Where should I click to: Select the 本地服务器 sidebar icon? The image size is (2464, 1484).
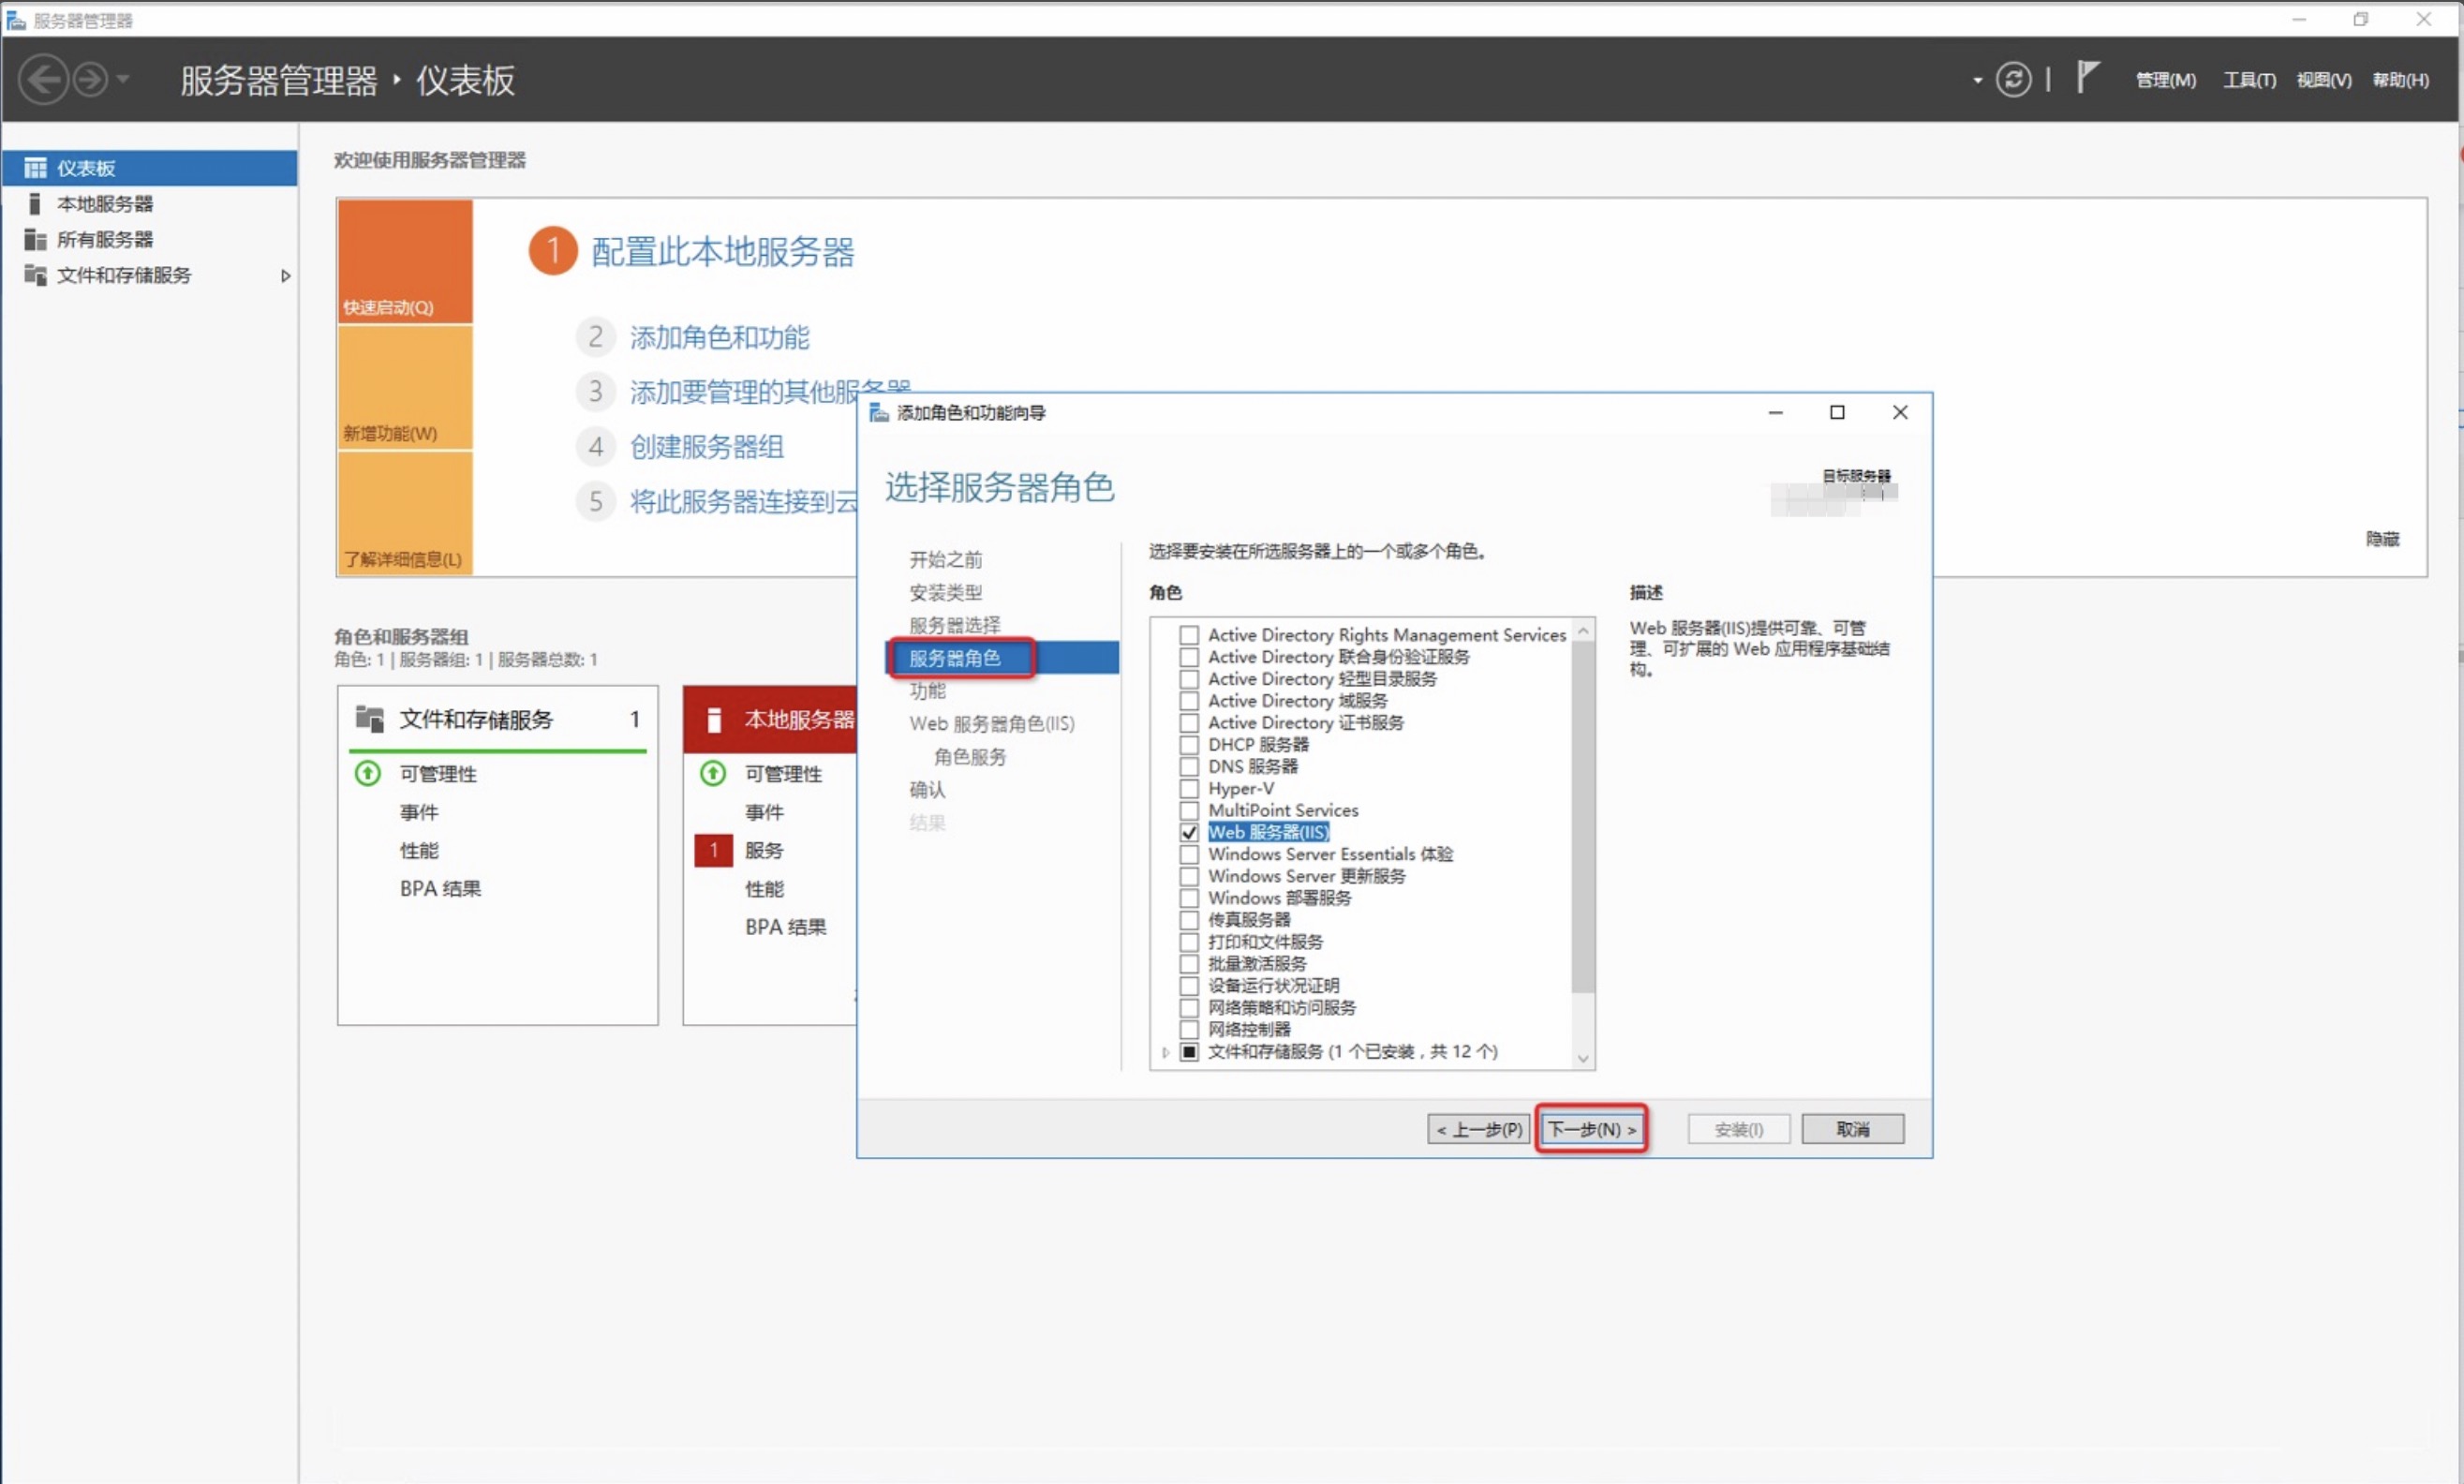(36, 203)
